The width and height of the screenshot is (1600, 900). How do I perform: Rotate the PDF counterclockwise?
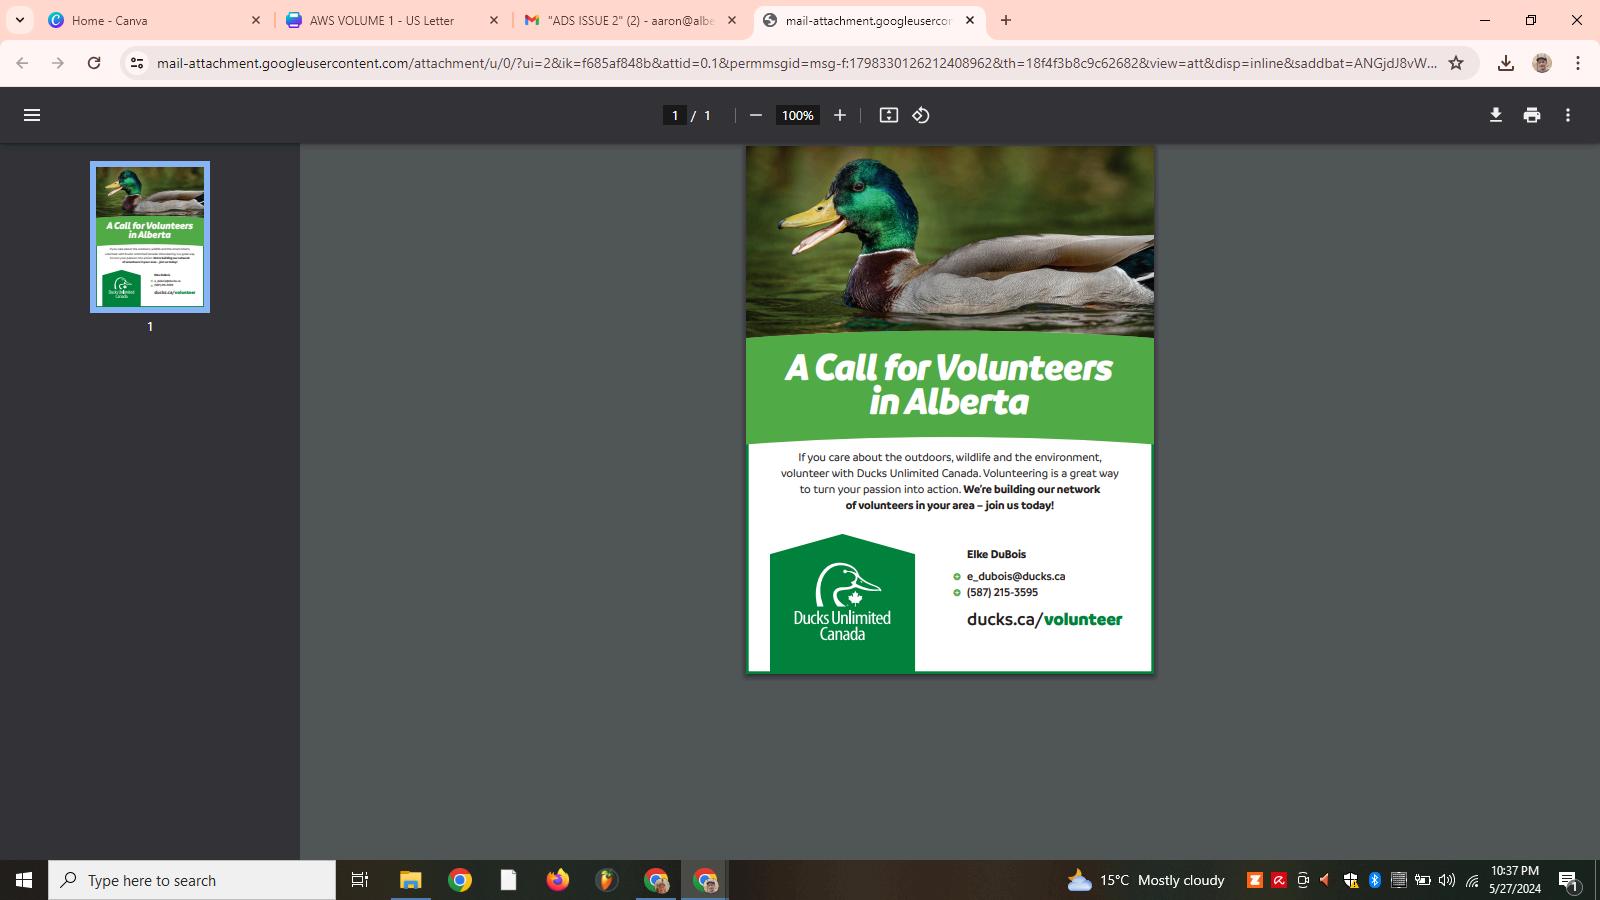pos(921,115)
